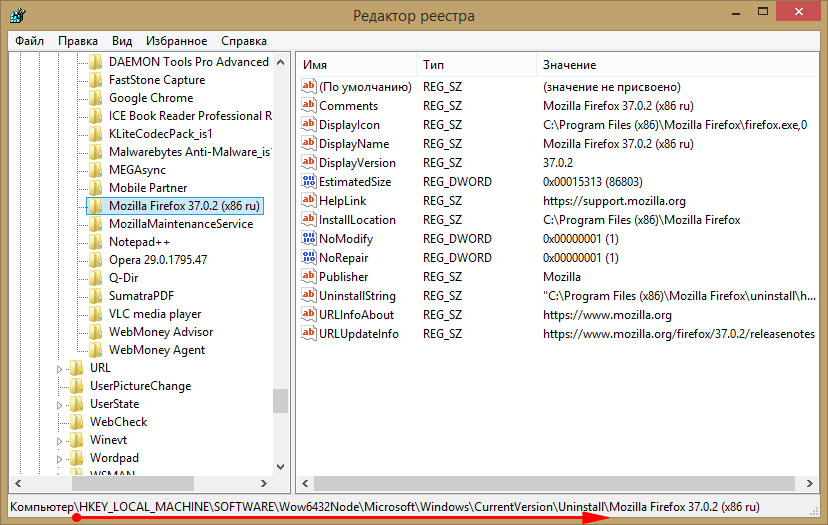Click the 0x00015313 (86803) value data
The width and height of the screenshot is (828, 525).
pyautogui.click(x=592, y=182)
